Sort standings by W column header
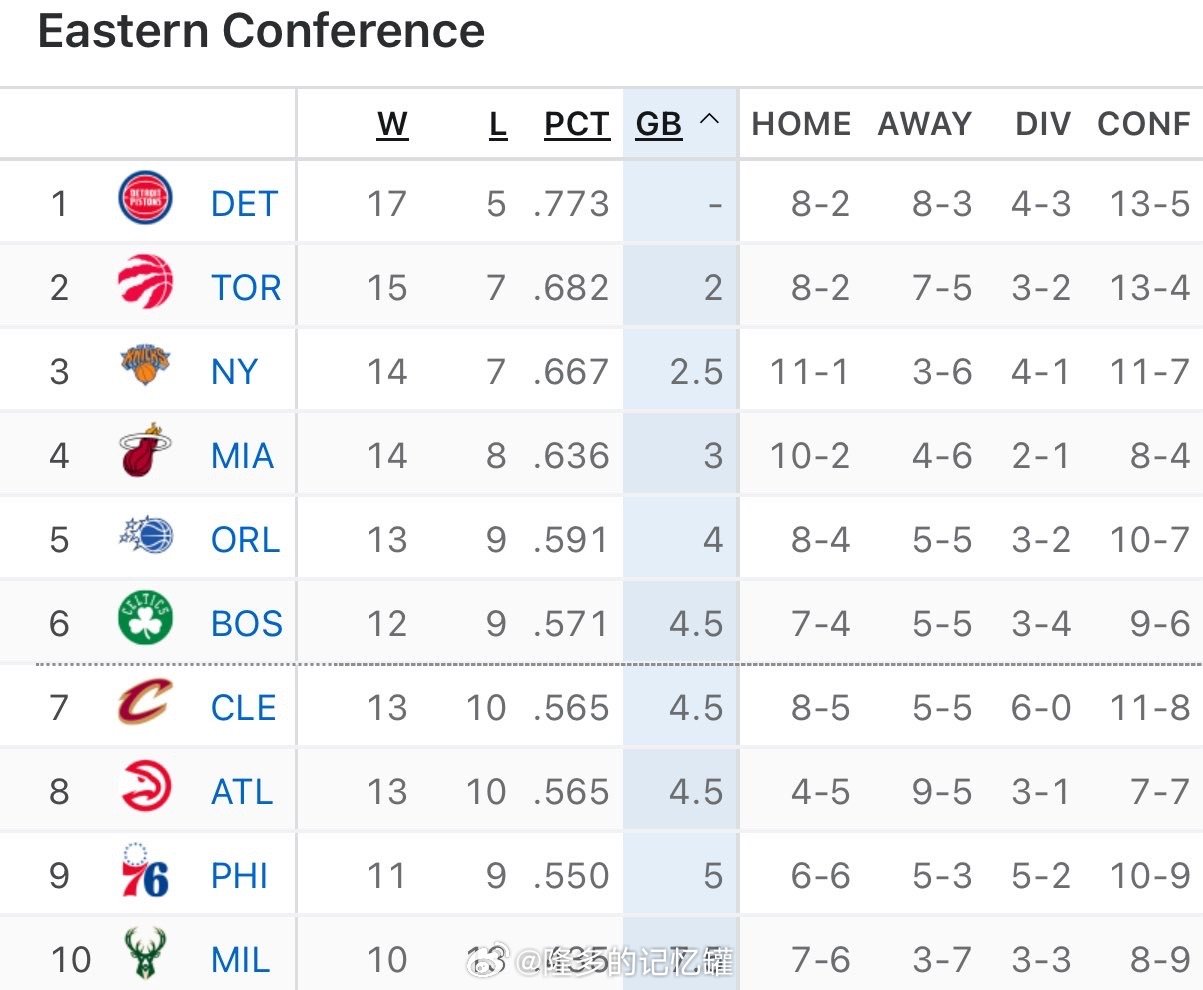1203x990 pixels. pyautogui.click(x=392, y=124)
